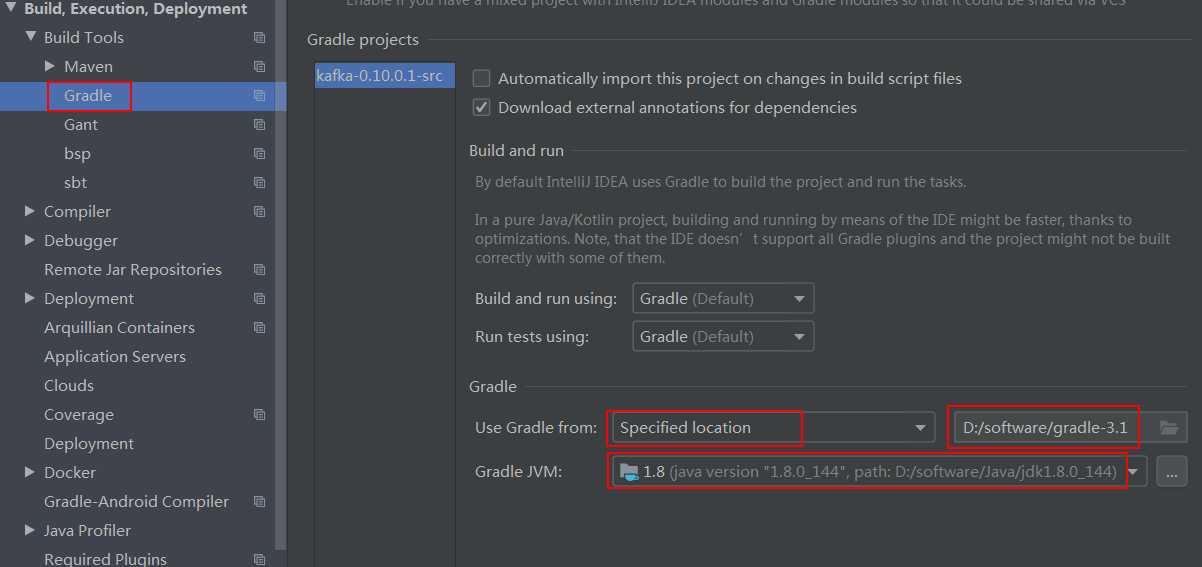Uncheck Download external annotations for dependencies
The height and width of the screenshot is (567, 1202).
click(482, 107)
